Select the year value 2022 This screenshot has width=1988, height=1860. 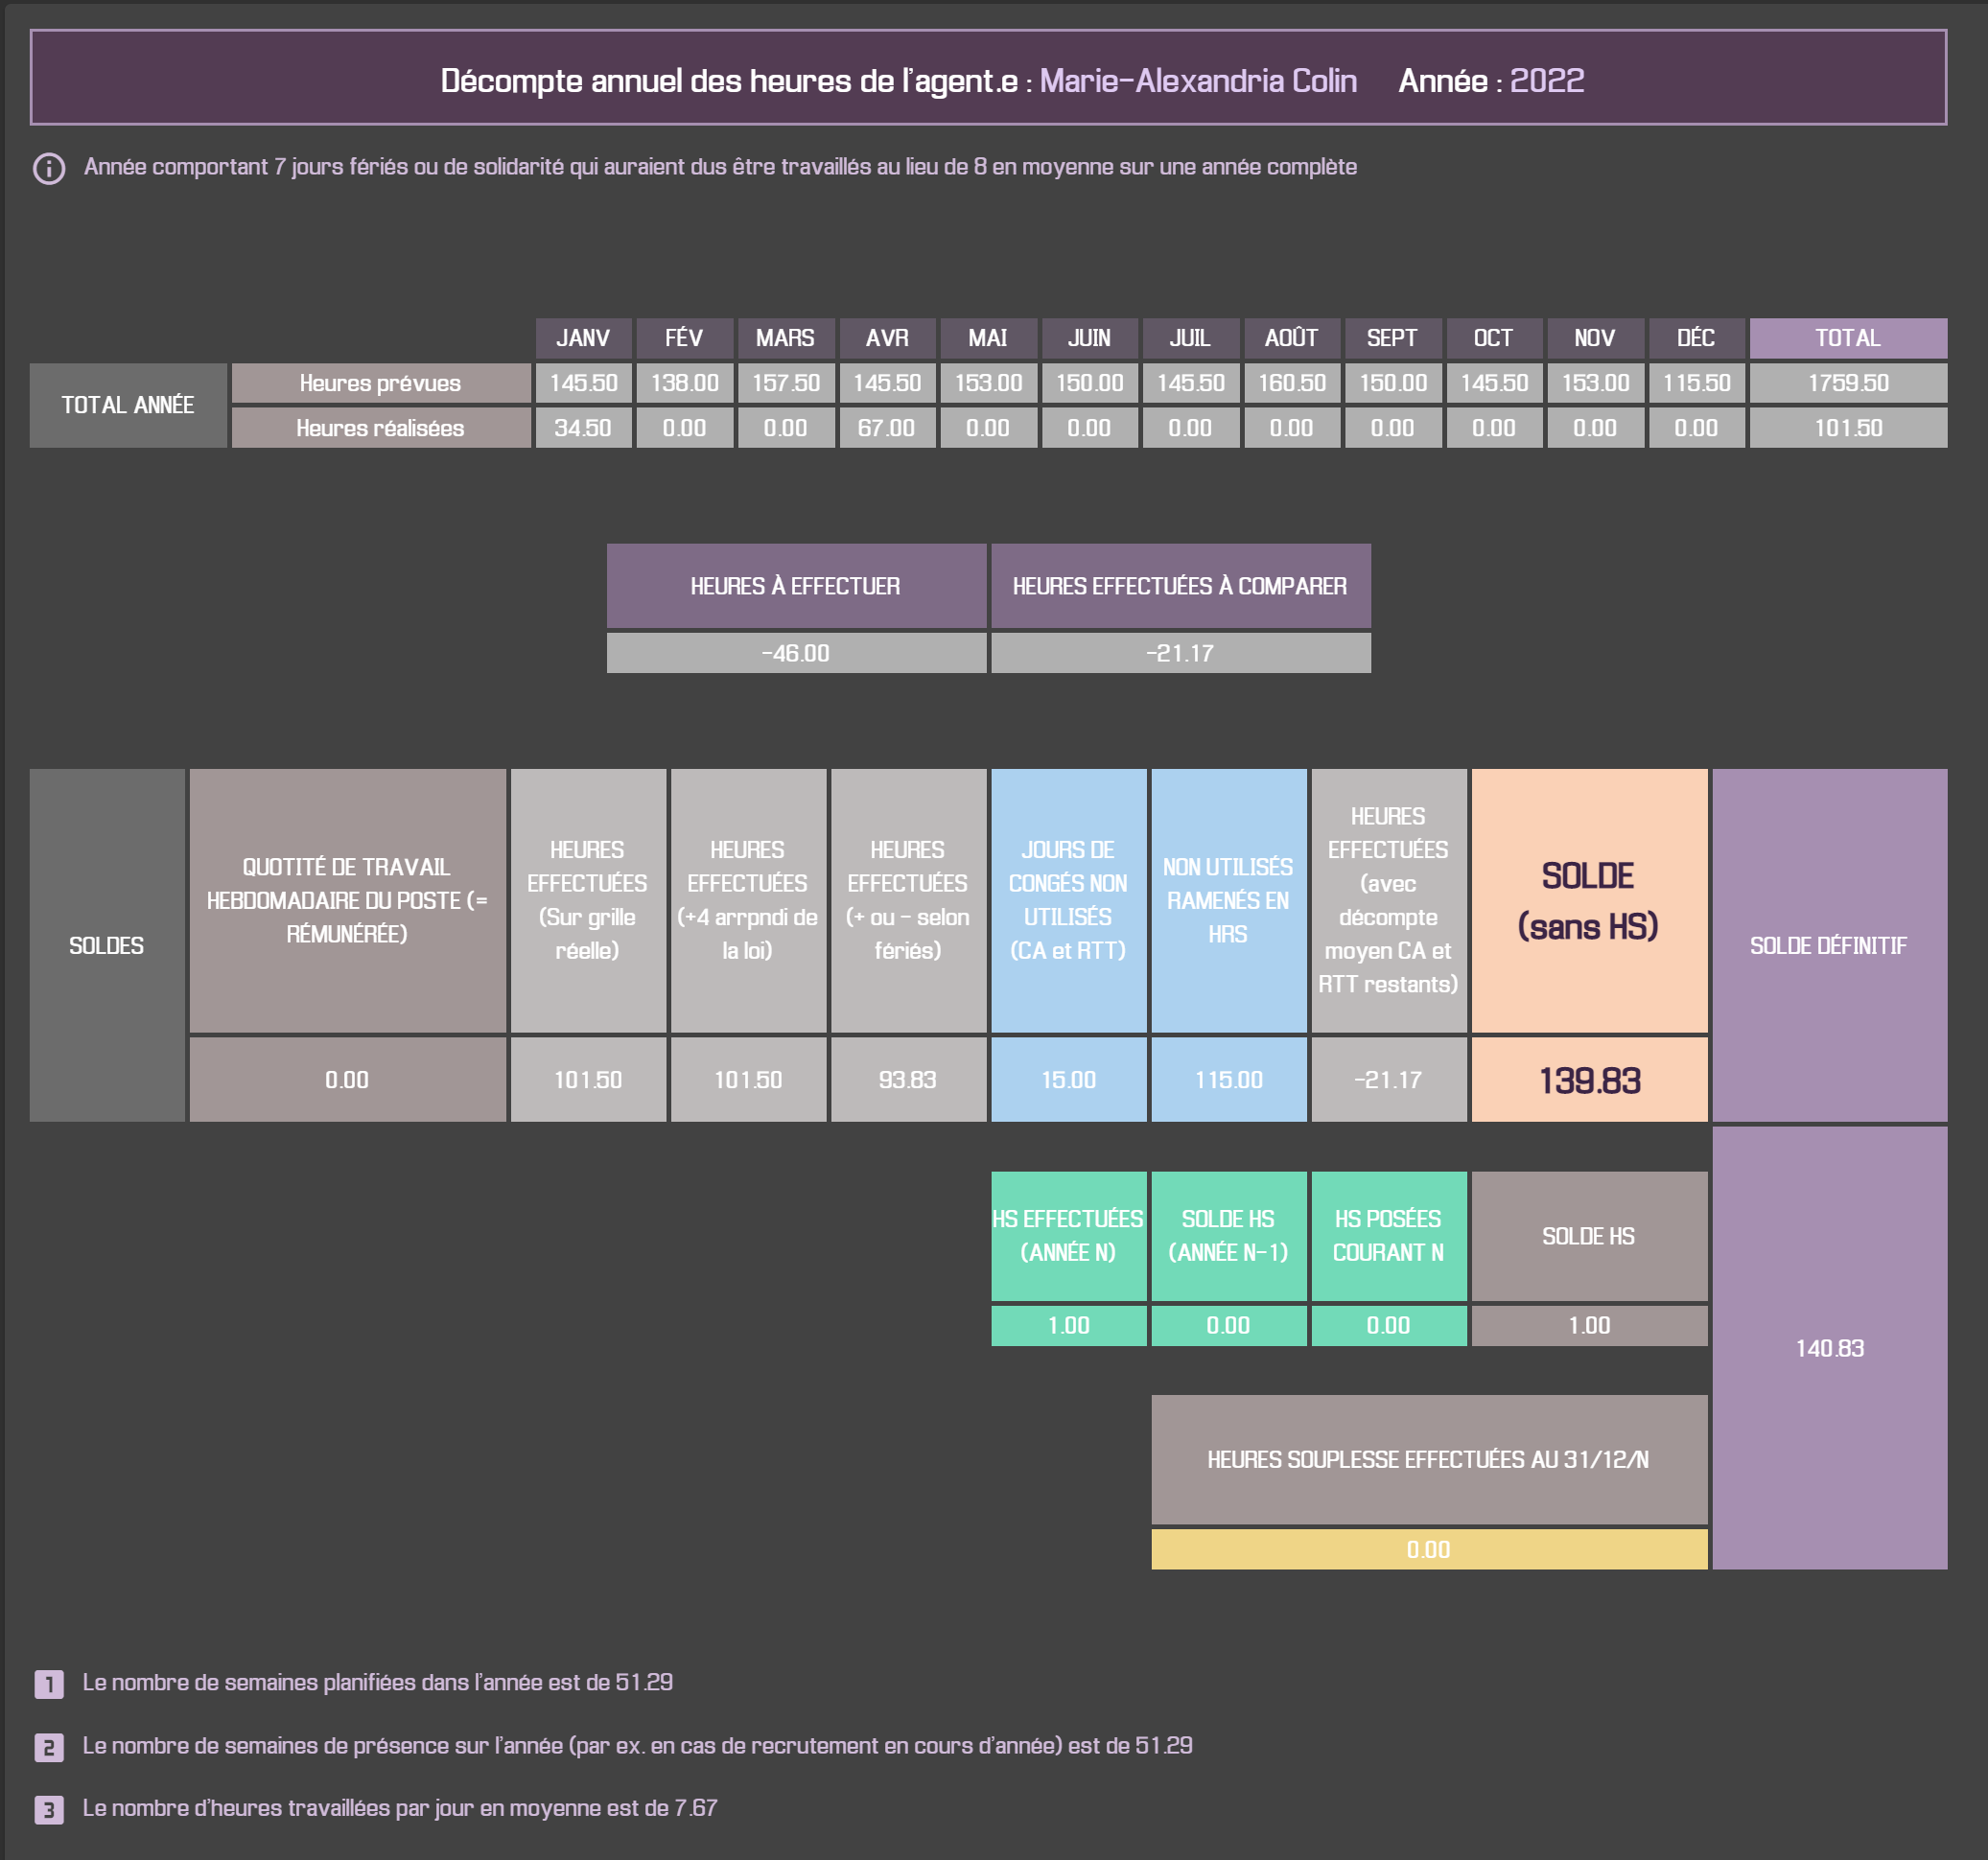1546,80
